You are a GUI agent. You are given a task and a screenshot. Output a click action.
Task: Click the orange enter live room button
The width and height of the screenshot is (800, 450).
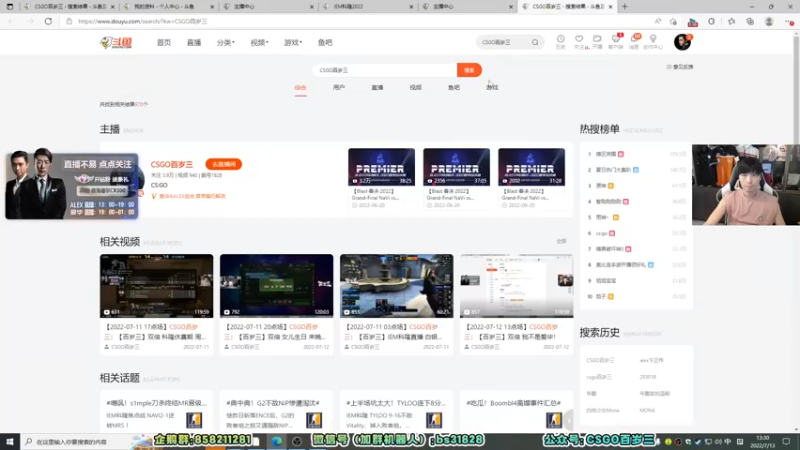[223, 164]
